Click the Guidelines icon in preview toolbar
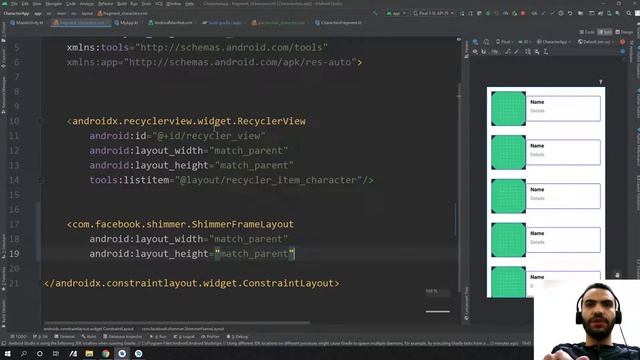The height and width of the screenshot is (360, 640). (x=546, y=52)
